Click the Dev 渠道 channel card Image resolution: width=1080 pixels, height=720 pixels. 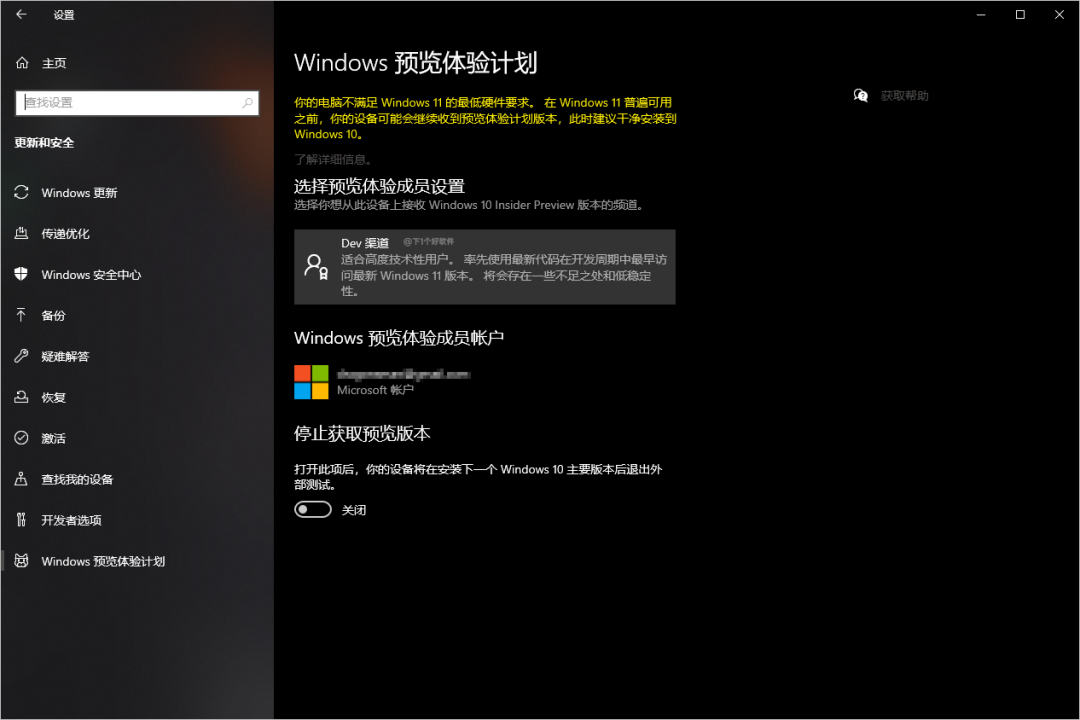point(484,267)
